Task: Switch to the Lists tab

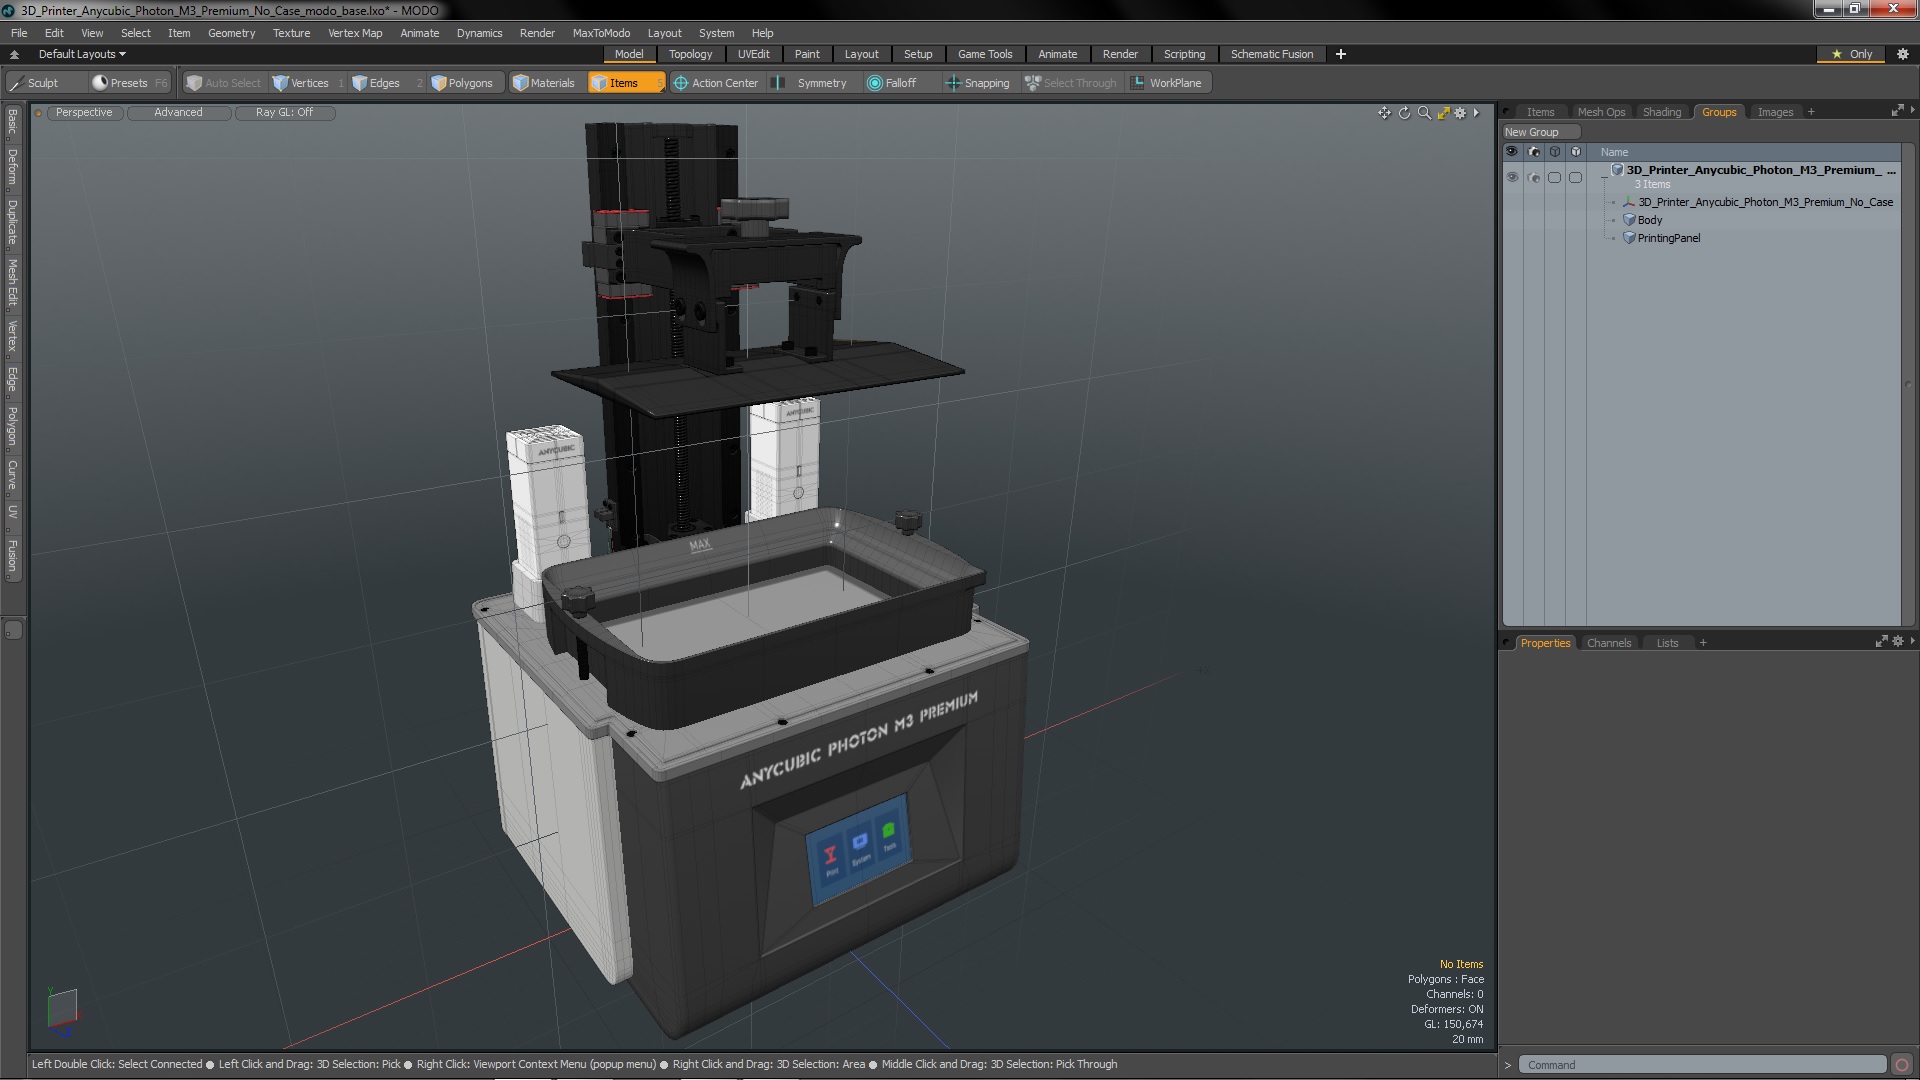Action: click(x=1667, y=643)
